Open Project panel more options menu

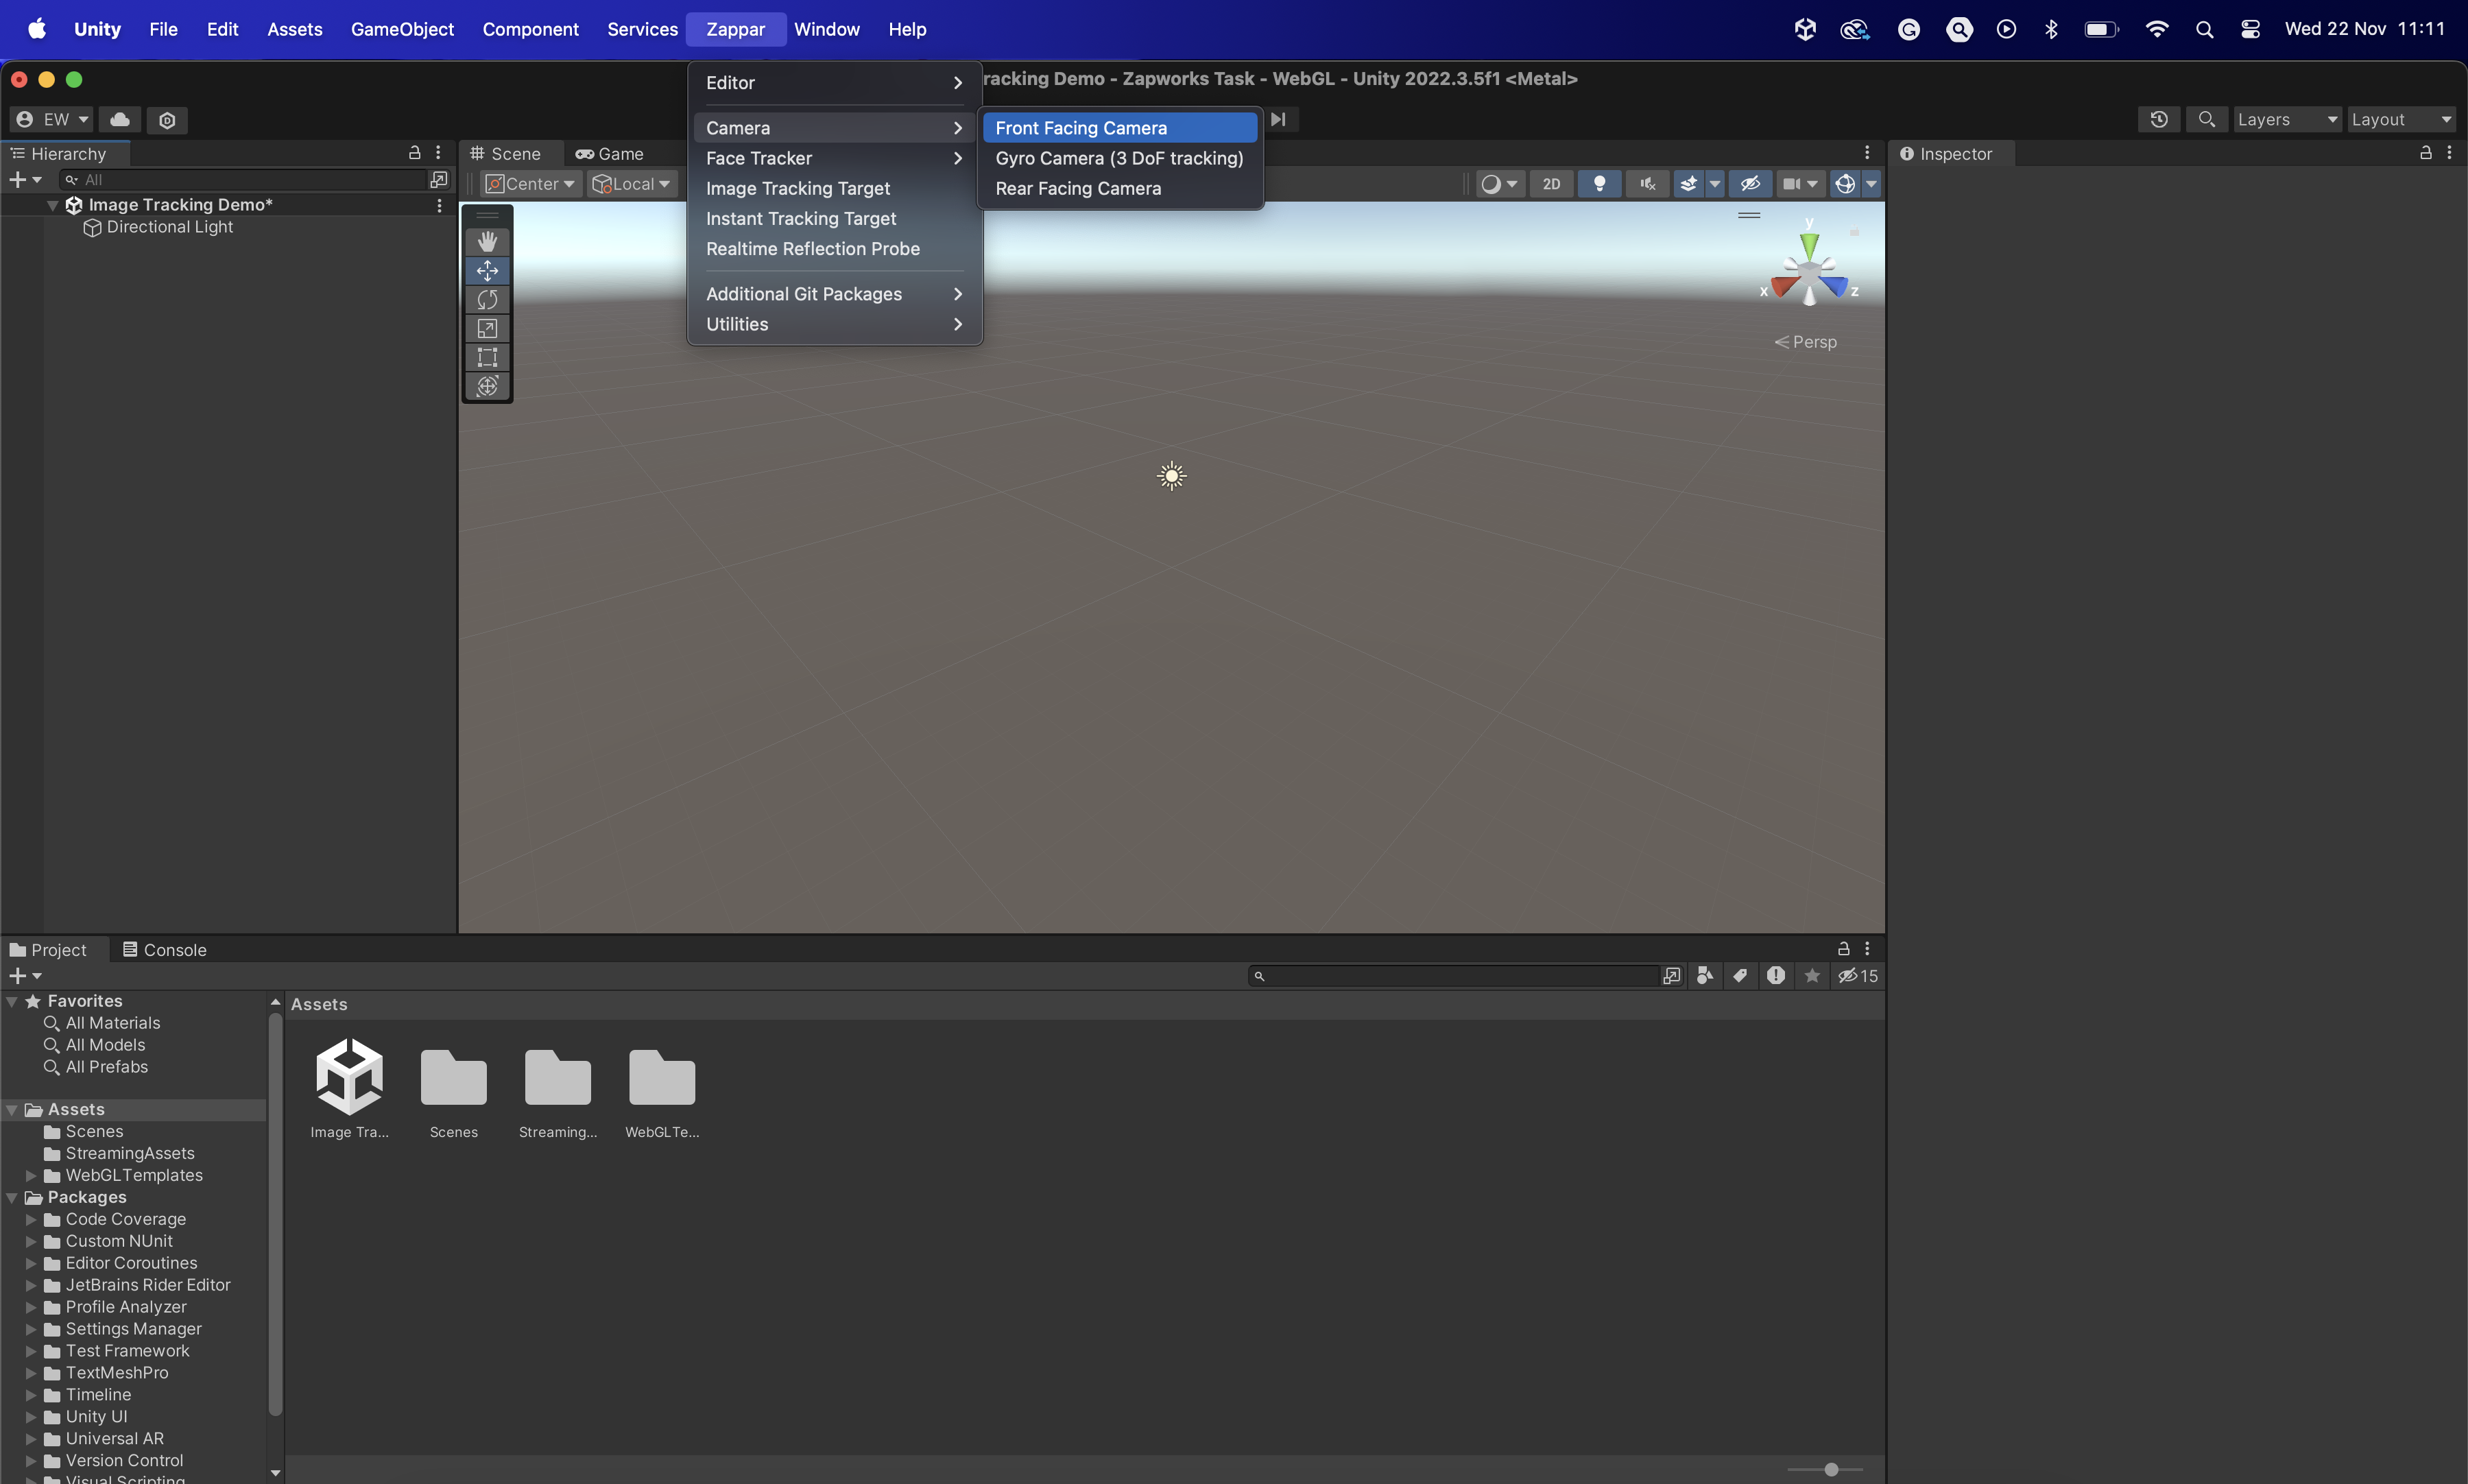click(1867, 948)
